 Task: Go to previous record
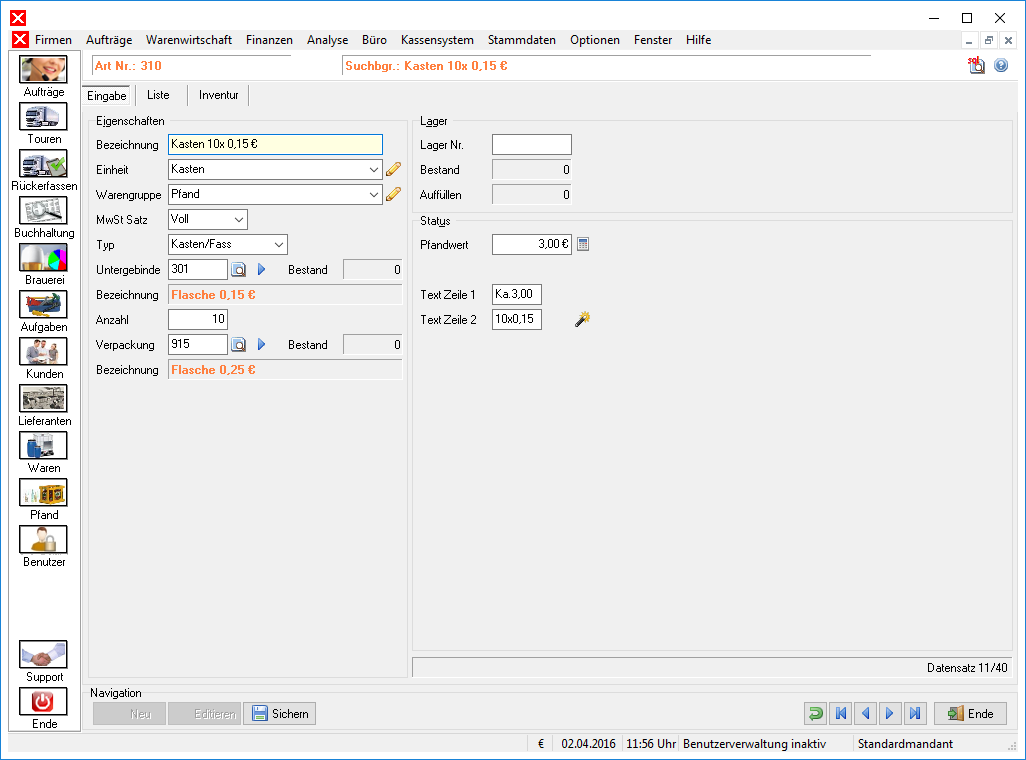866,714
